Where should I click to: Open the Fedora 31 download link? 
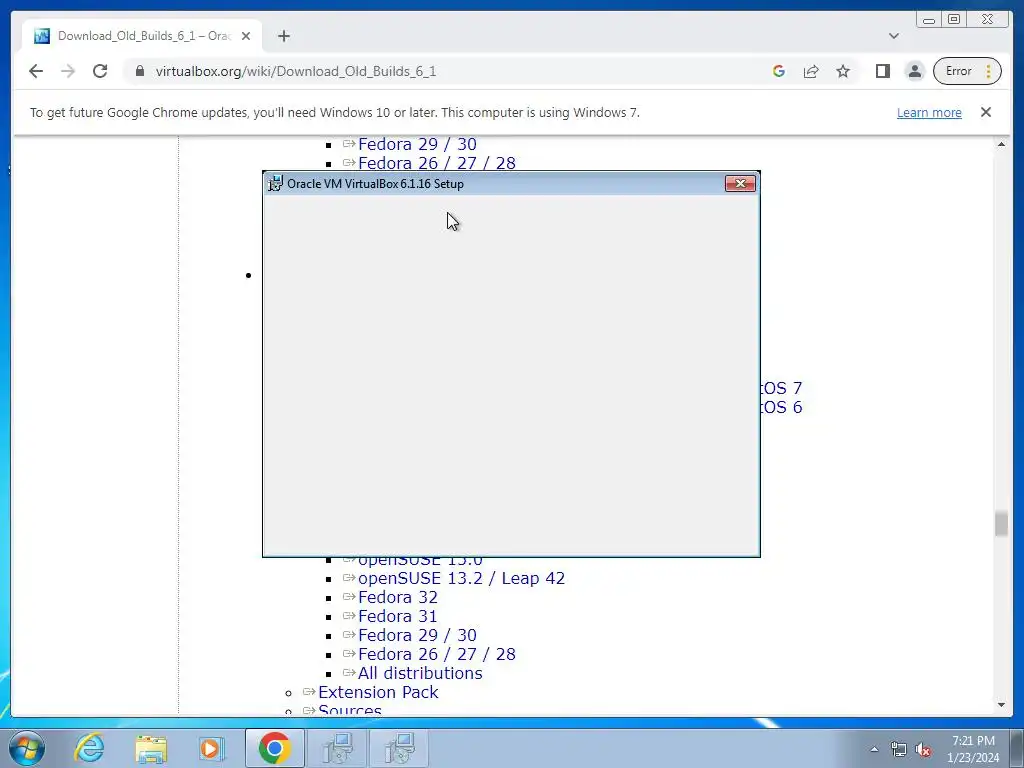coord(398,616)
